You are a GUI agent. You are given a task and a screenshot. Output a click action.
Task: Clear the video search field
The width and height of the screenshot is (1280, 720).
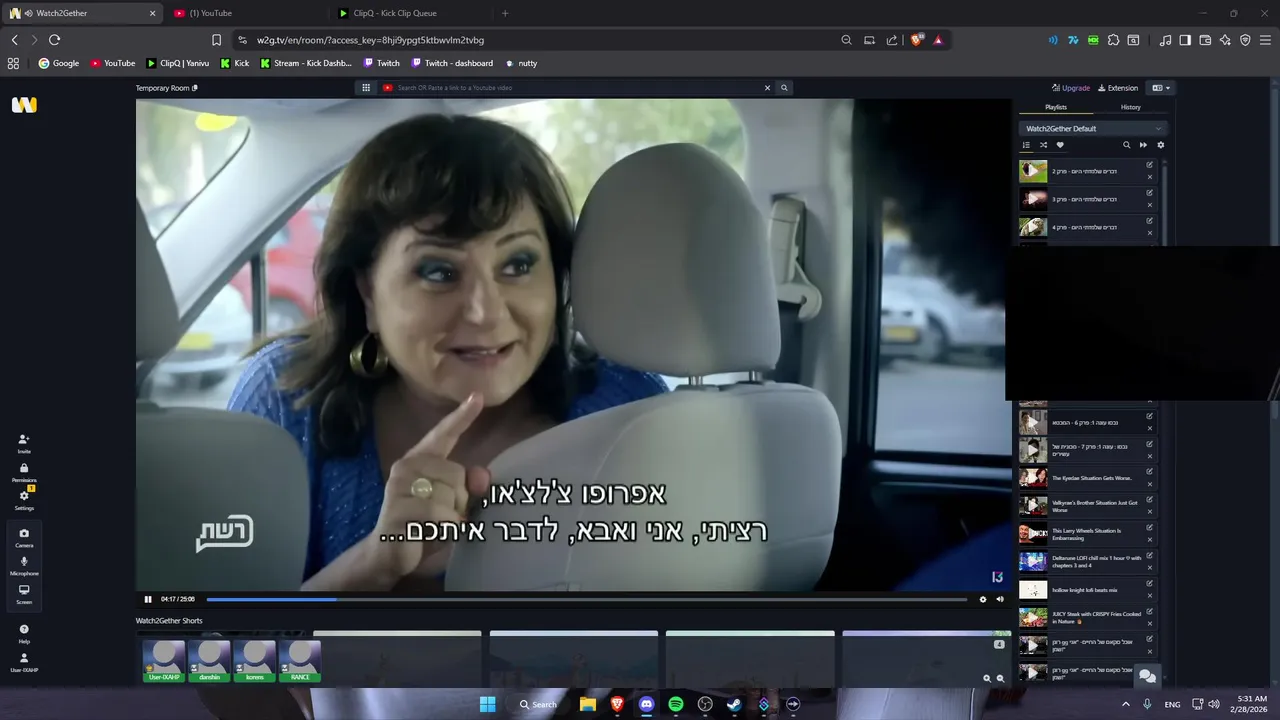click(768, 88)
